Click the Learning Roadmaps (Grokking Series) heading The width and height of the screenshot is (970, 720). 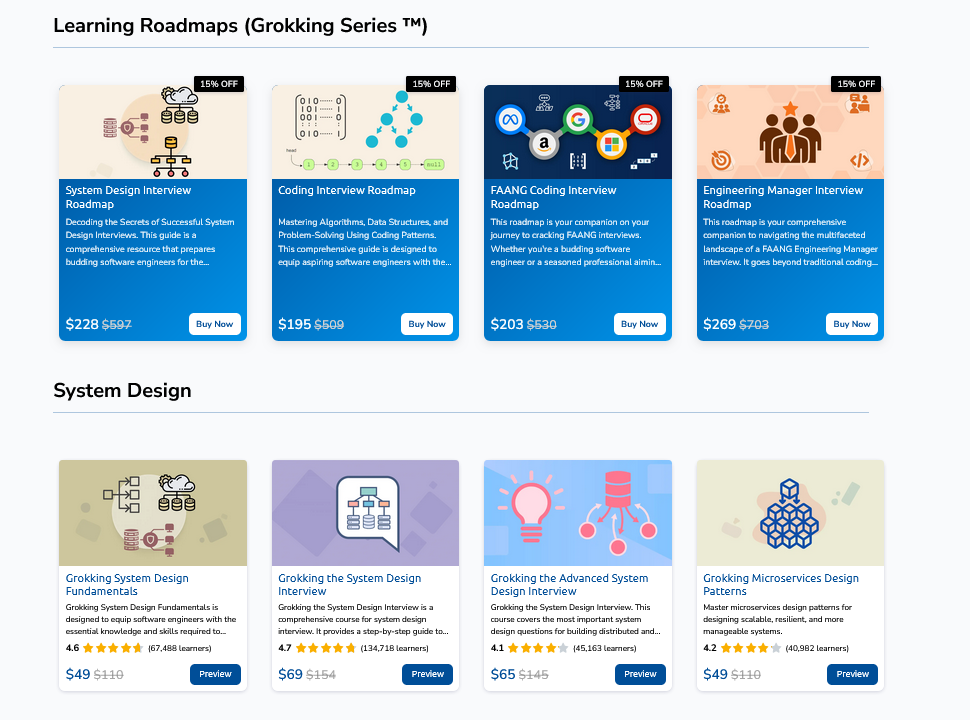pos(240,26)
